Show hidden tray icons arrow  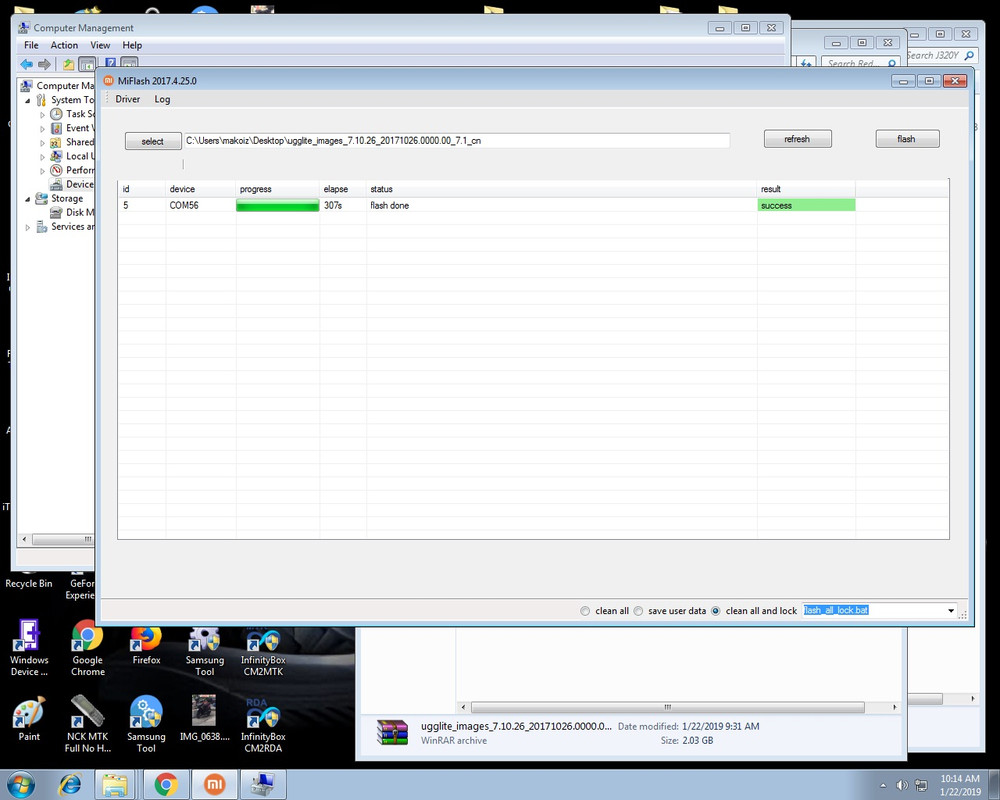[x=883, y=785]
